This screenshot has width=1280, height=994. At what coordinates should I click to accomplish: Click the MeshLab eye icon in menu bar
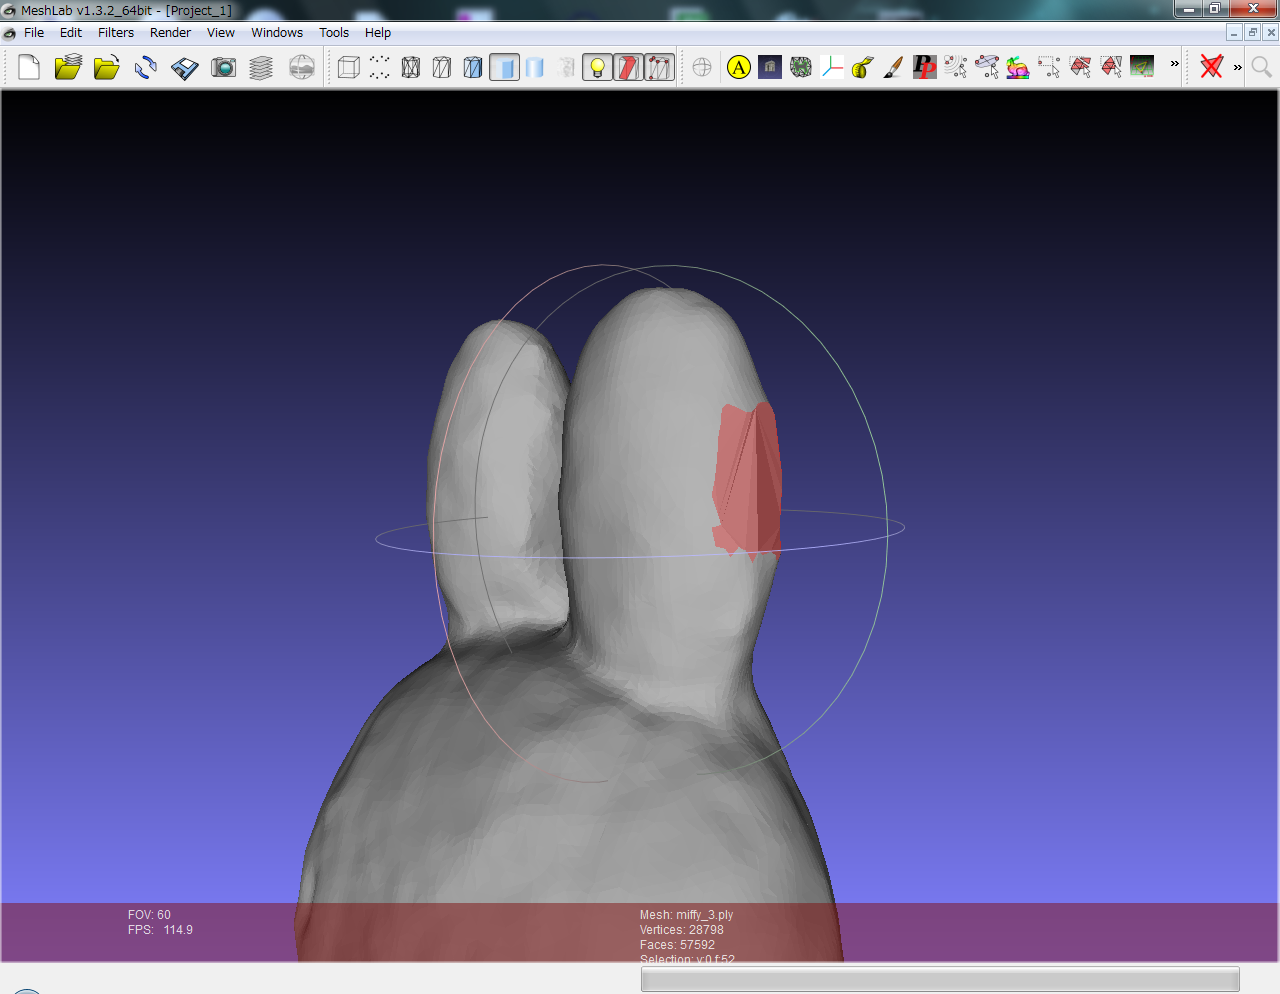pyautogui.click(x=10, y=33)
